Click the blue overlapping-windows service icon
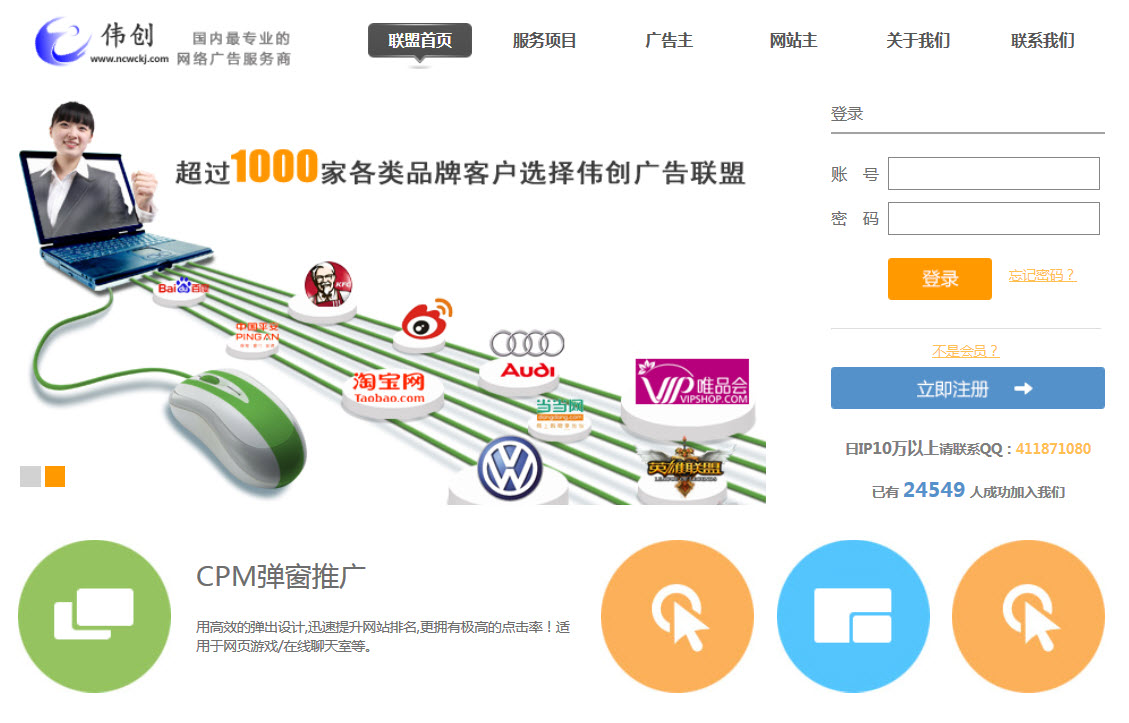The image size is (1129, 723). click(852, 613)
